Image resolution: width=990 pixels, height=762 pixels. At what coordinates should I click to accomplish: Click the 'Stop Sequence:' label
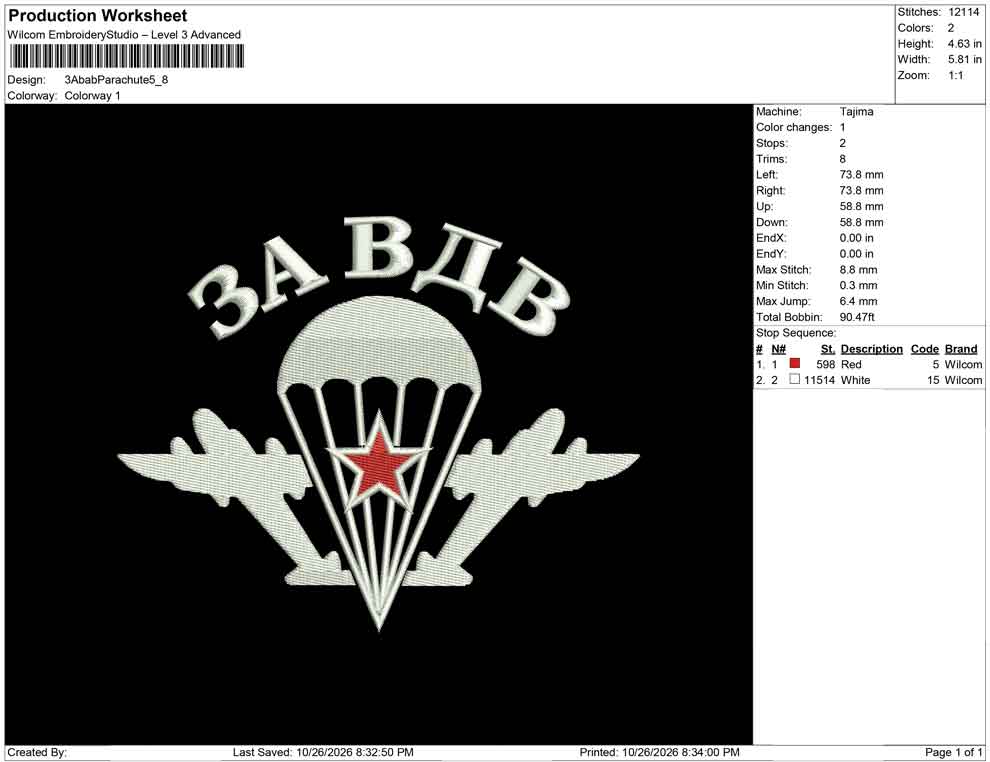pyautogui.click(x=796, y=333)
